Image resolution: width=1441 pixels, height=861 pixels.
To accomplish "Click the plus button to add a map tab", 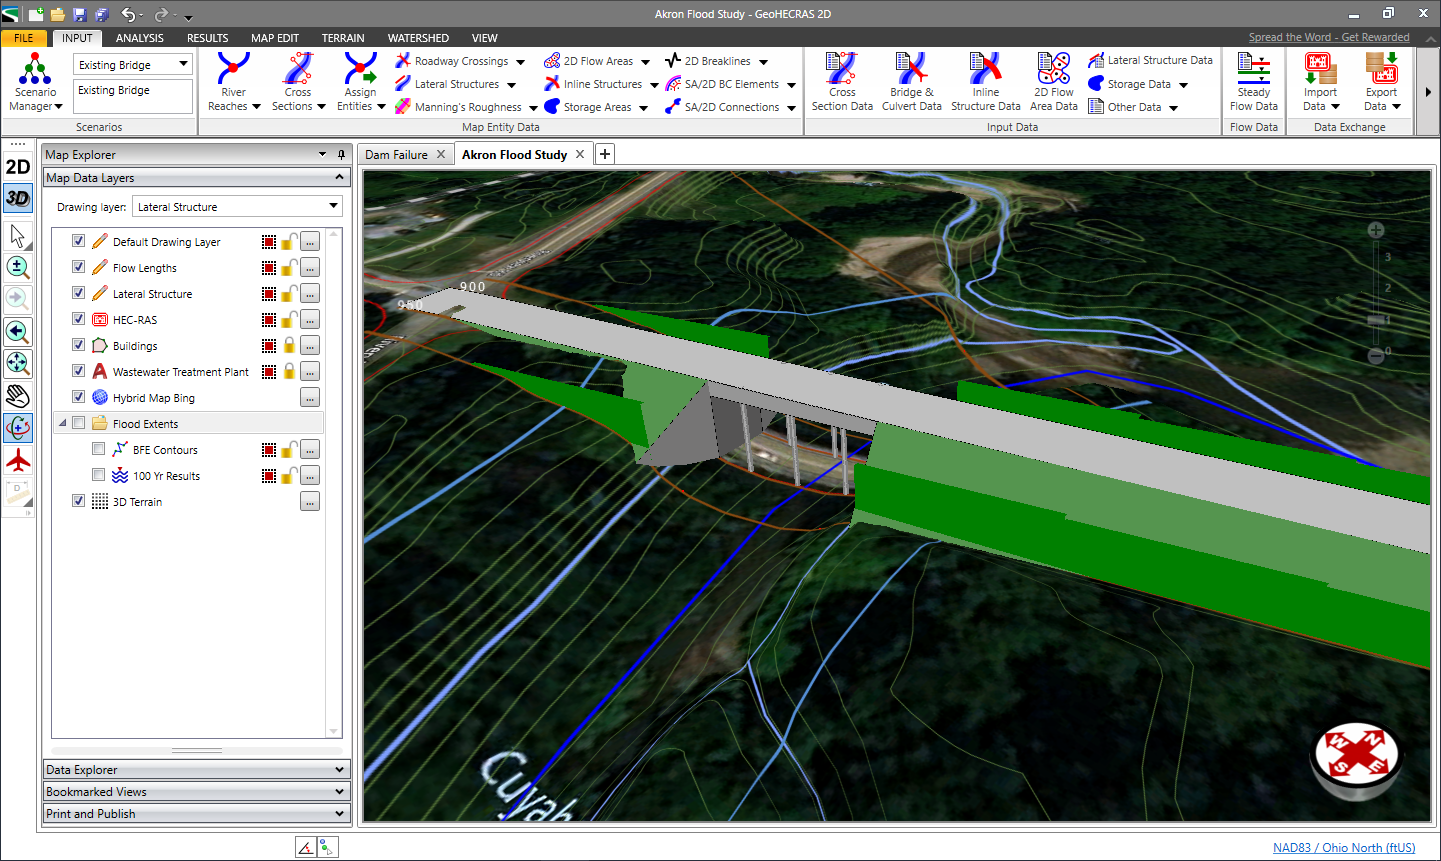I will [605, 154].
